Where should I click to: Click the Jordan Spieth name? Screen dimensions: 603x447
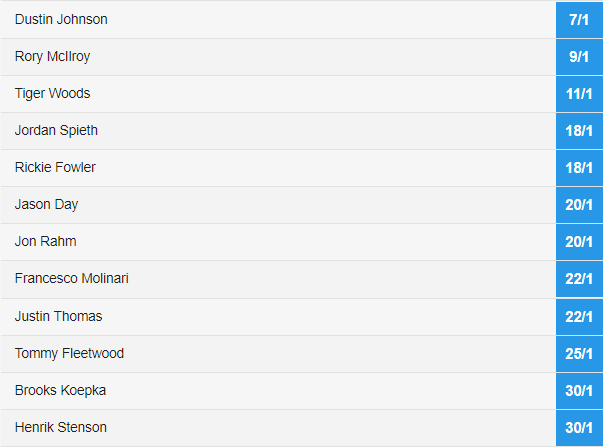click(x=56, y=131)
